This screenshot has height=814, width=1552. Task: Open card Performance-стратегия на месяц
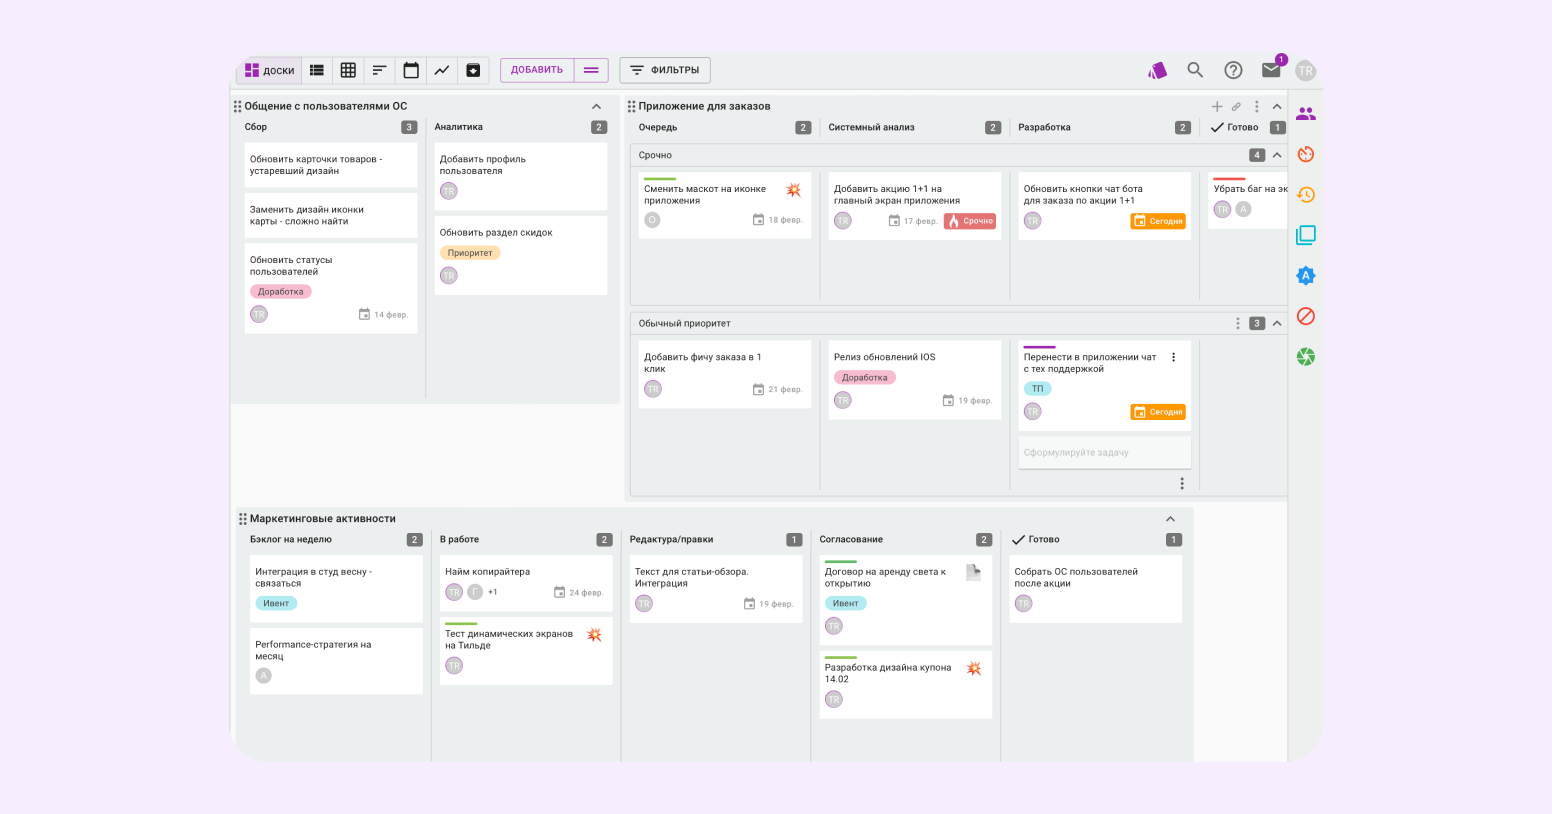[x=336, y=661]
